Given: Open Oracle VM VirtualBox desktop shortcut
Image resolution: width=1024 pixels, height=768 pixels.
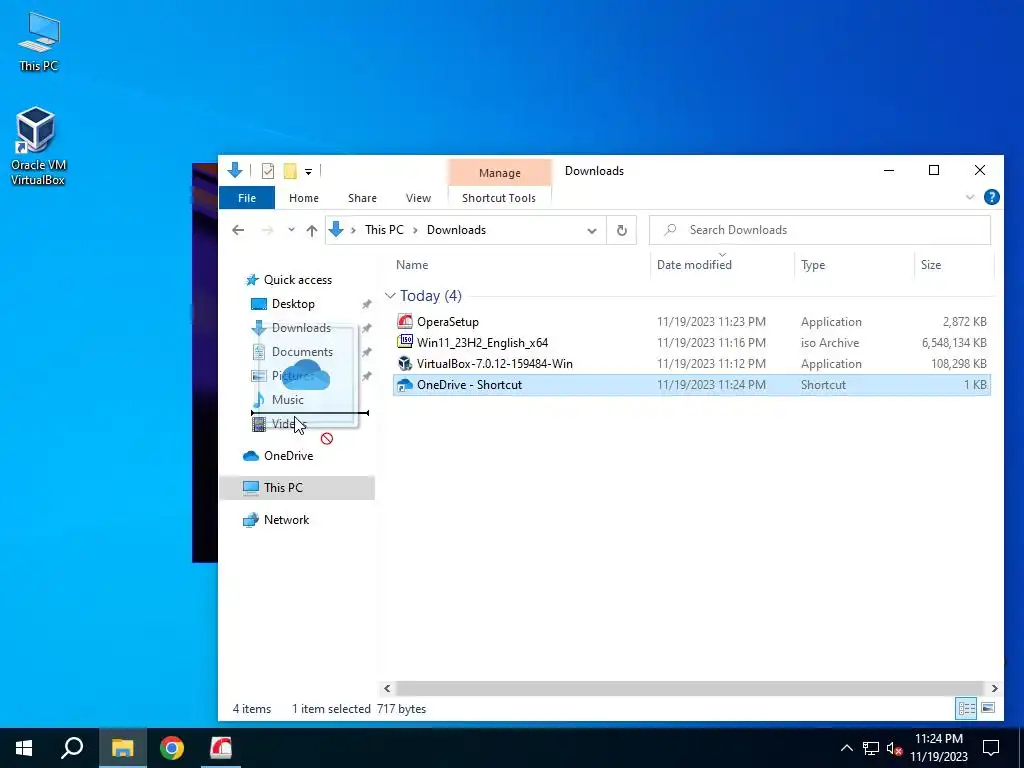Looking at the screenshot, I should (x=38, y=146).
